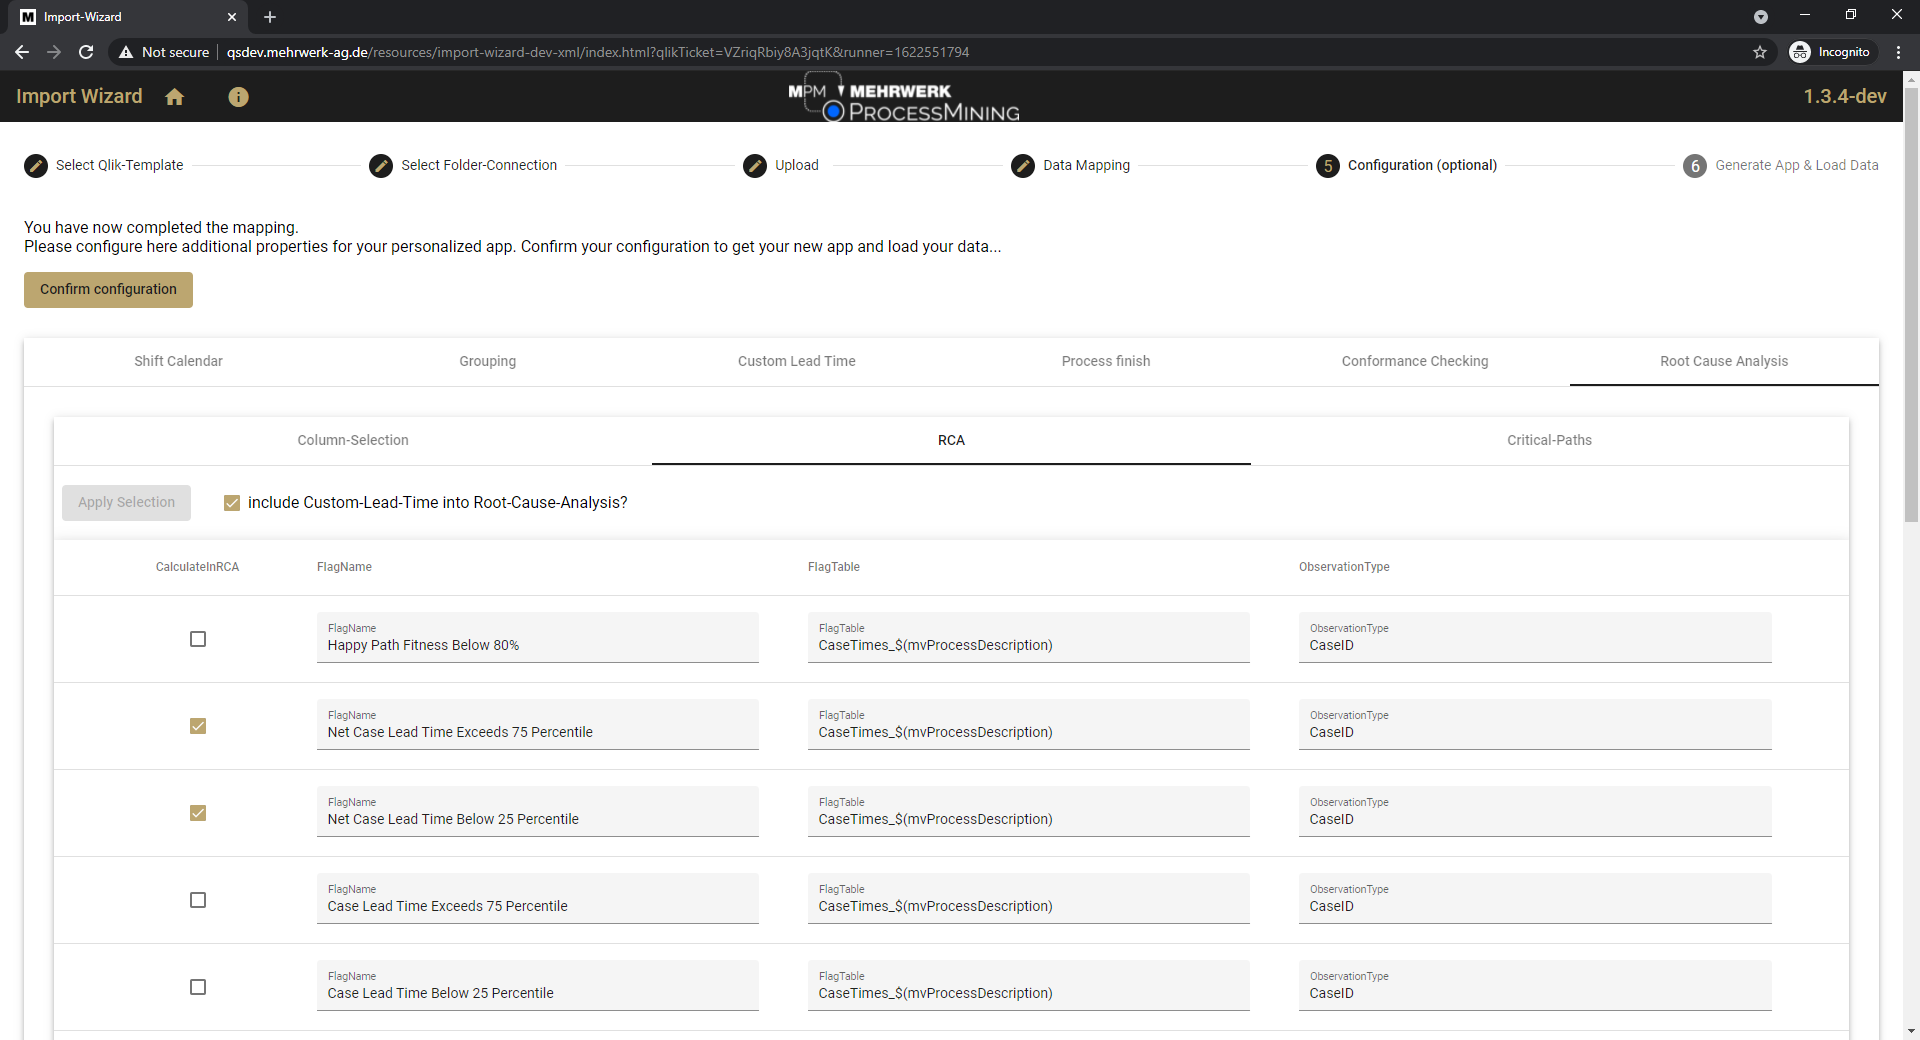Viewport: 1920px width, 1040px height.
Task: Select step 6 Generate App circle
Action: click(1695, 166)
